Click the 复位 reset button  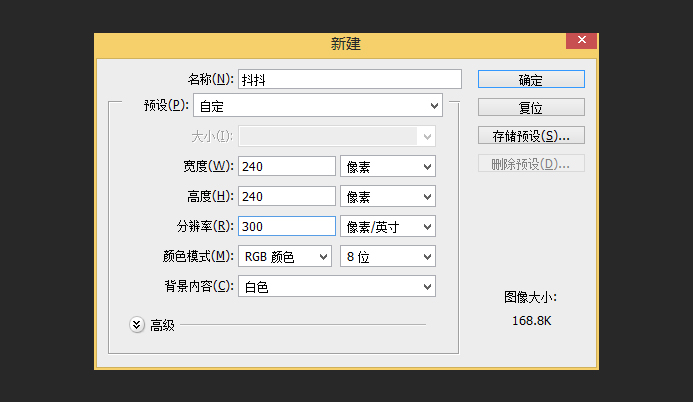pos(531,107)
